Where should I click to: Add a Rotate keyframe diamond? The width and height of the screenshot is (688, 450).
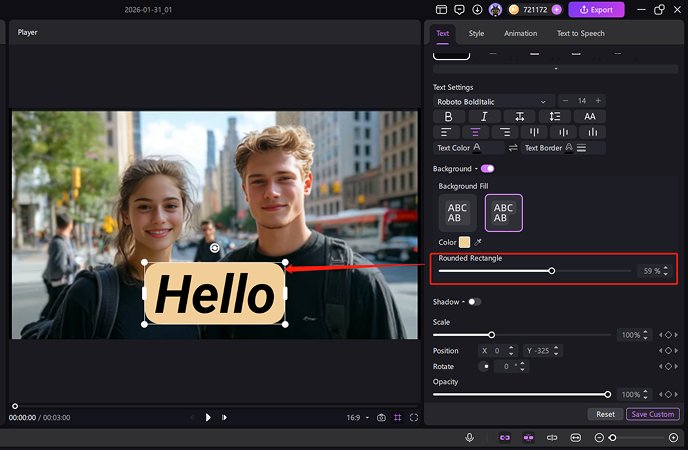(x=668, y=366)
